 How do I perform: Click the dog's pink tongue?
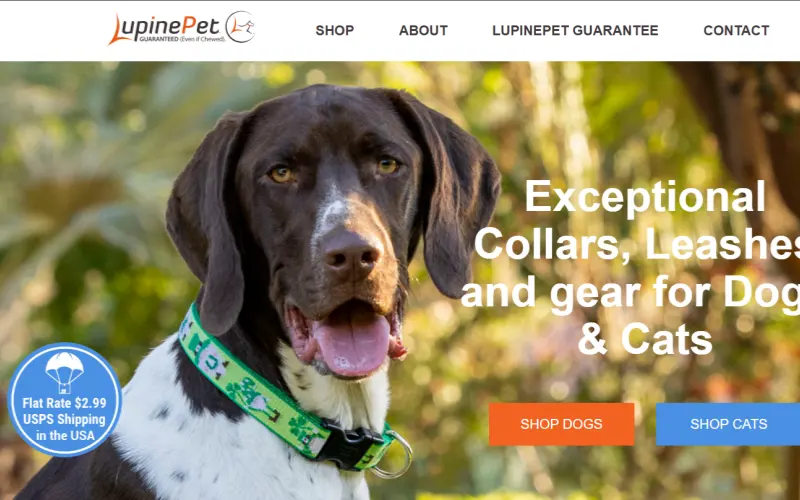tap(351, 344)
